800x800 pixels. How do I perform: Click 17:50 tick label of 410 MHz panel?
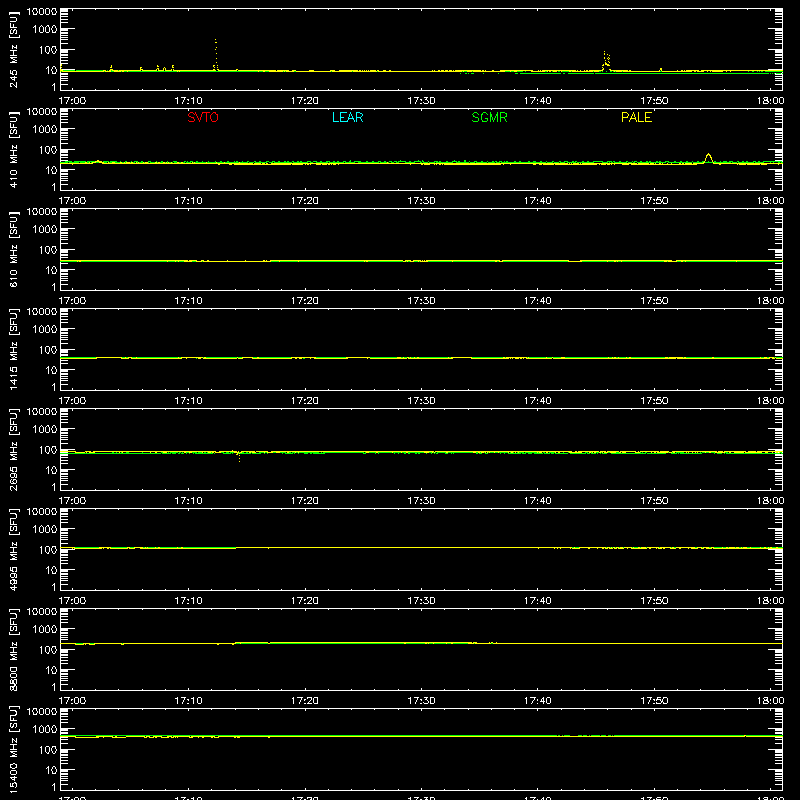pyautogui.click(x=654, y=201)
